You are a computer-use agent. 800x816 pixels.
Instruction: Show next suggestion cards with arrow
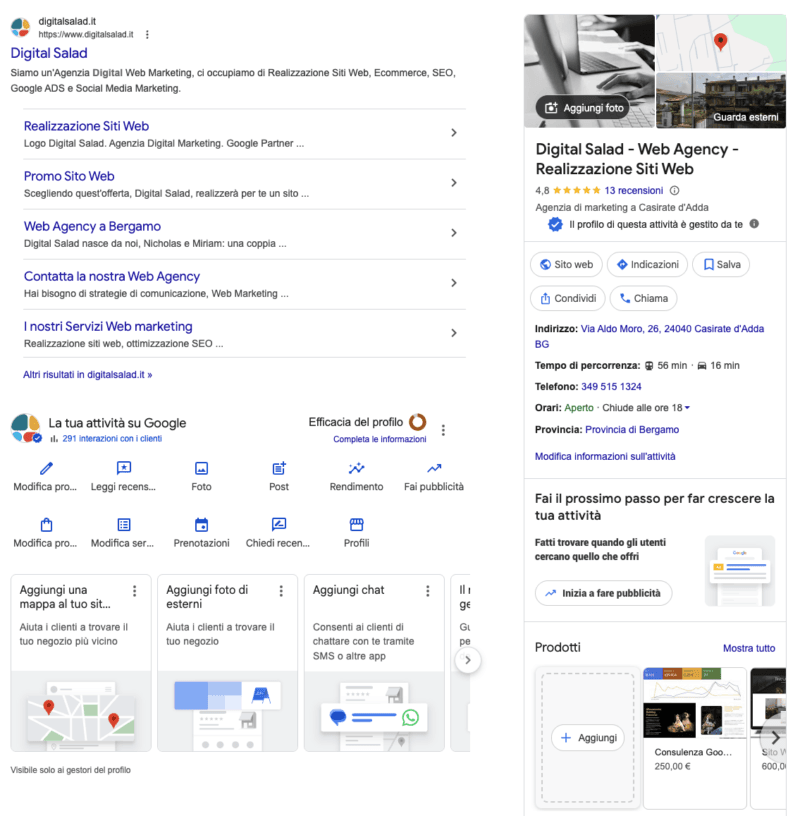click(467, 660)
